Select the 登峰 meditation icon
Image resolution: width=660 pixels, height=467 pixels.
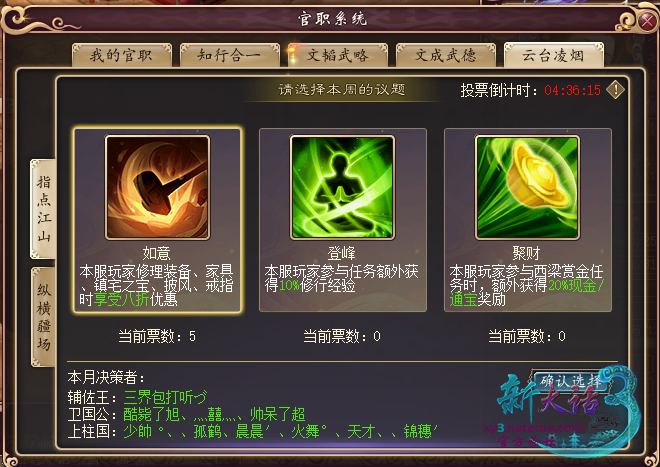point(342,188)
